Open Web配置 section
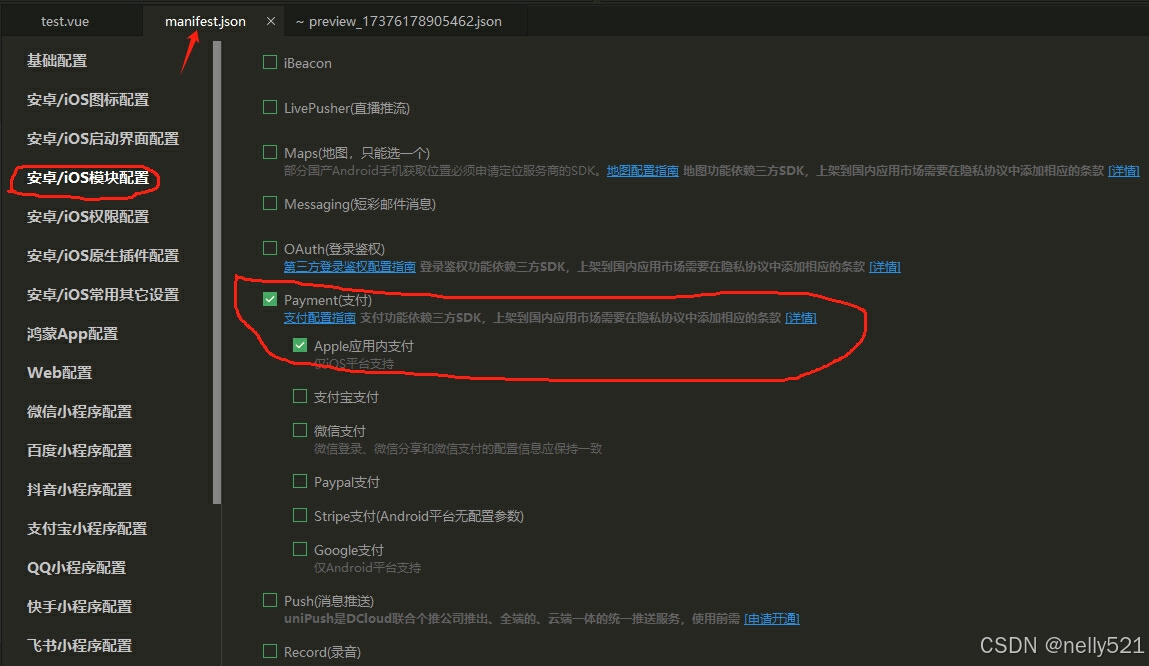Screen dimensions: 1149x666 (59, 372)
